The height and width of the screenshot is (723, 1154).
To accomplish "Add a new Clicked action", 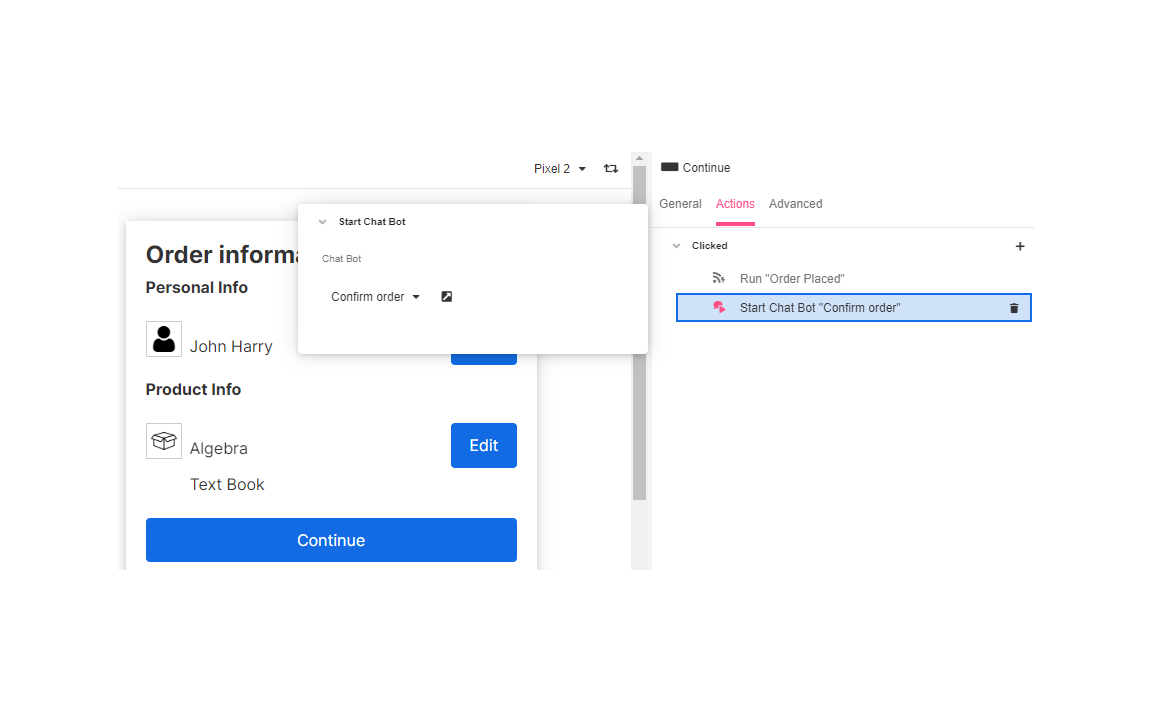I will tap(1020, 247).
